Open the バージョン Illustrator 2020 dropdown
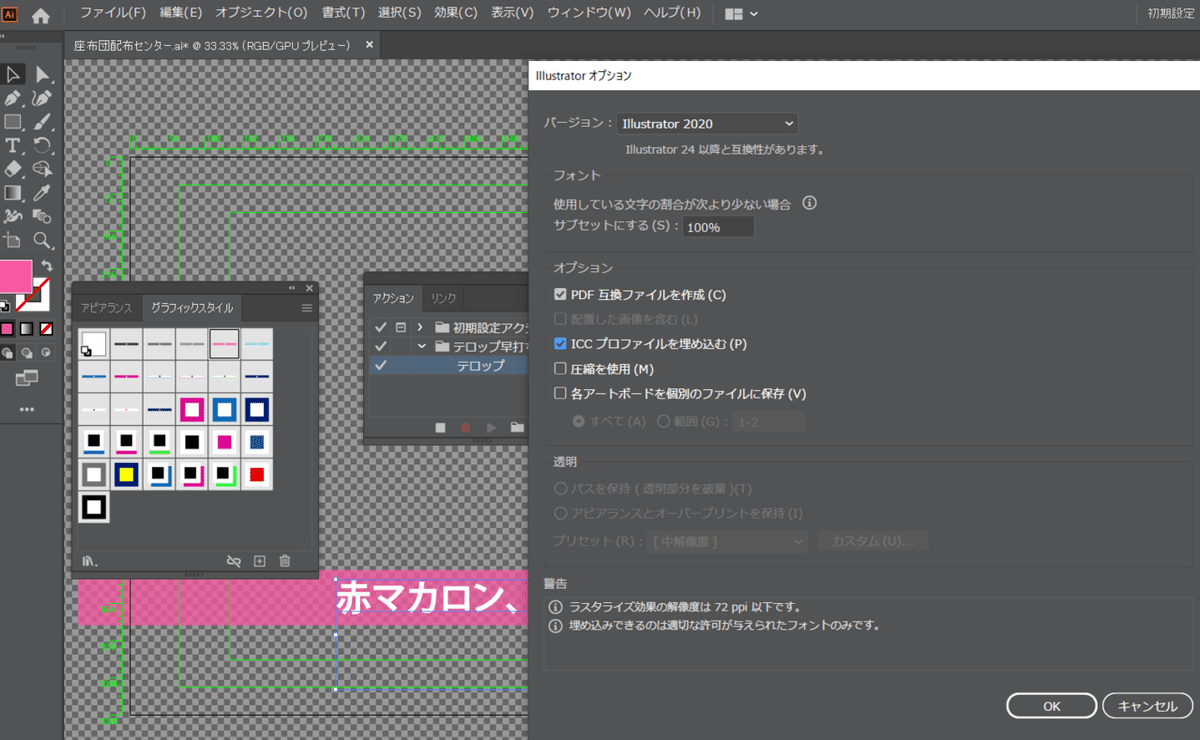 [x=706, y=124]
